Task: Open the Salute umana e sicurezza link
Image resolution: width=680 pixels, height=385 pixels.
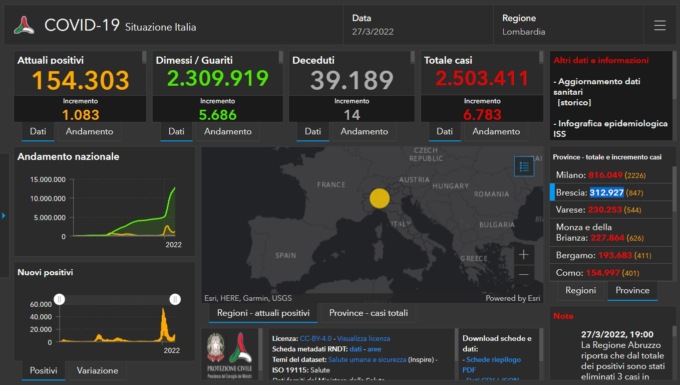Action: (367, 359)
